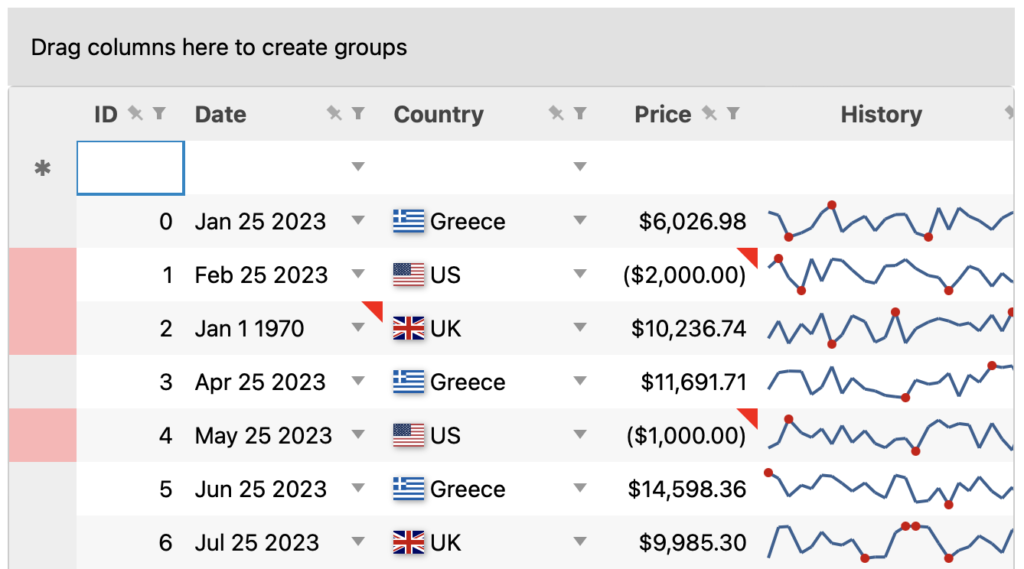Screen dimensions: 1024x569
Task: Sort by the History column header
Action: tap(881, 115)
